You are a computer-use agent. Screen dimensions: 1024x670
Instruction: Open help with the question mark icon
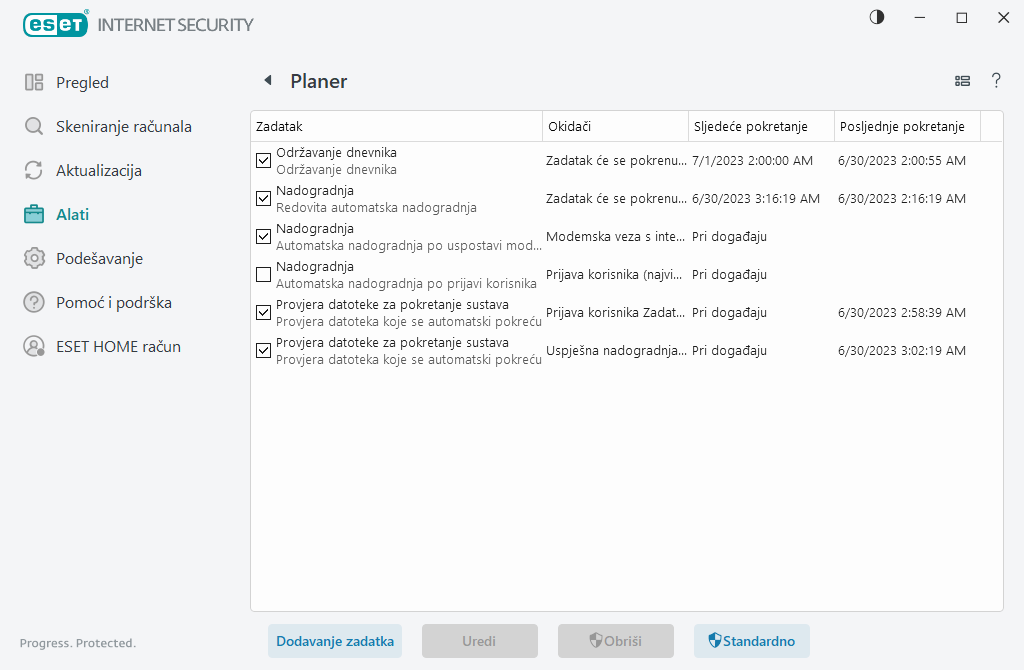pos(996,81)
